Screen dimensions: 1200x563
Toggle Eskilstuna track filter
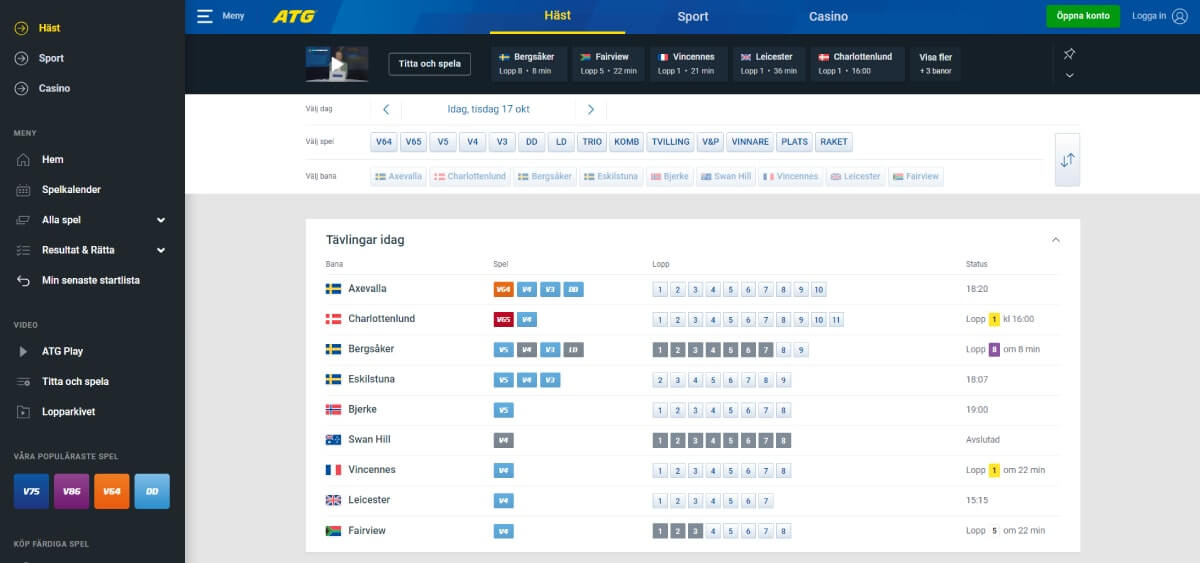(611, 177)
